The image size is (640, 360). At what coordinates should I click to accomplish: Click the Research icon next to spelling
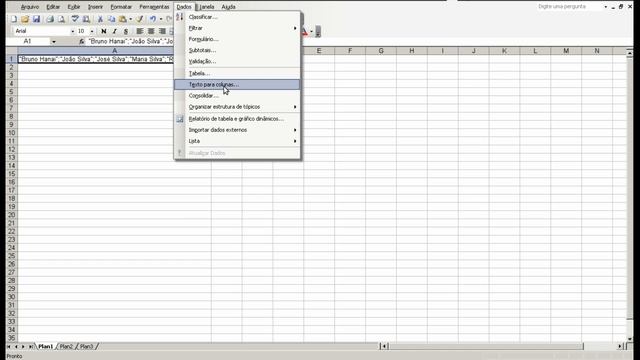[86, 19]
